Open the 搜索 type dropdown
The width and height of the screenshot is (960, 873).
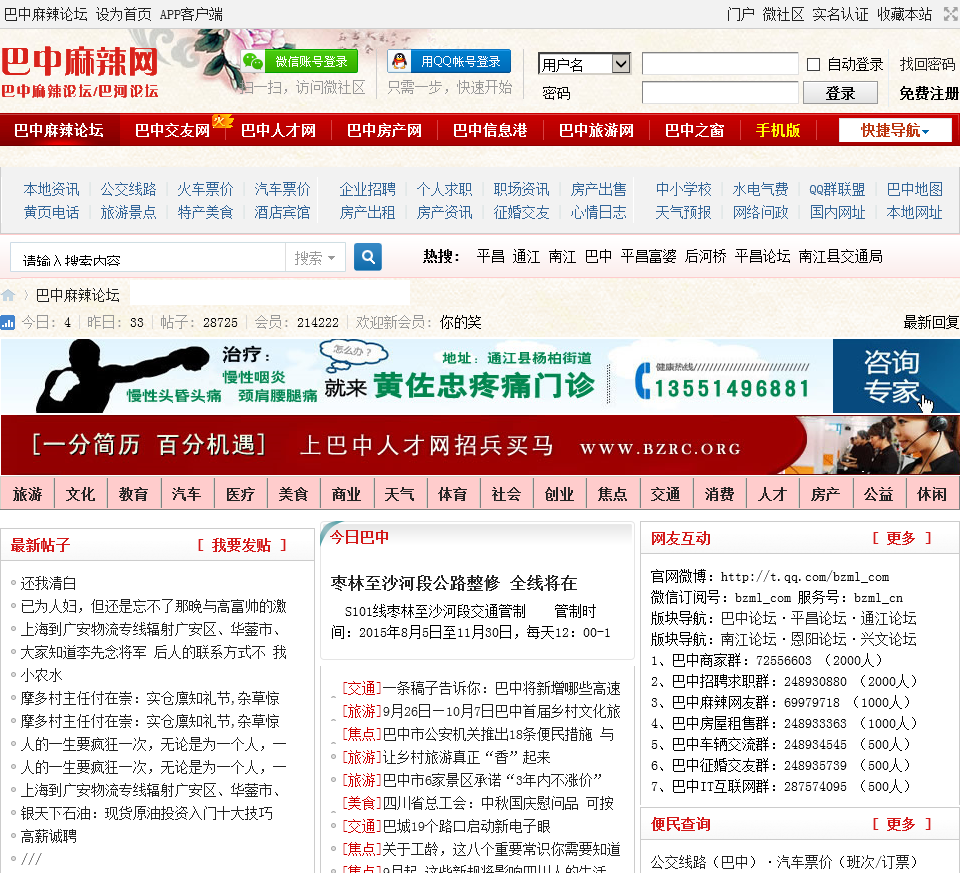tap(315, 258)
